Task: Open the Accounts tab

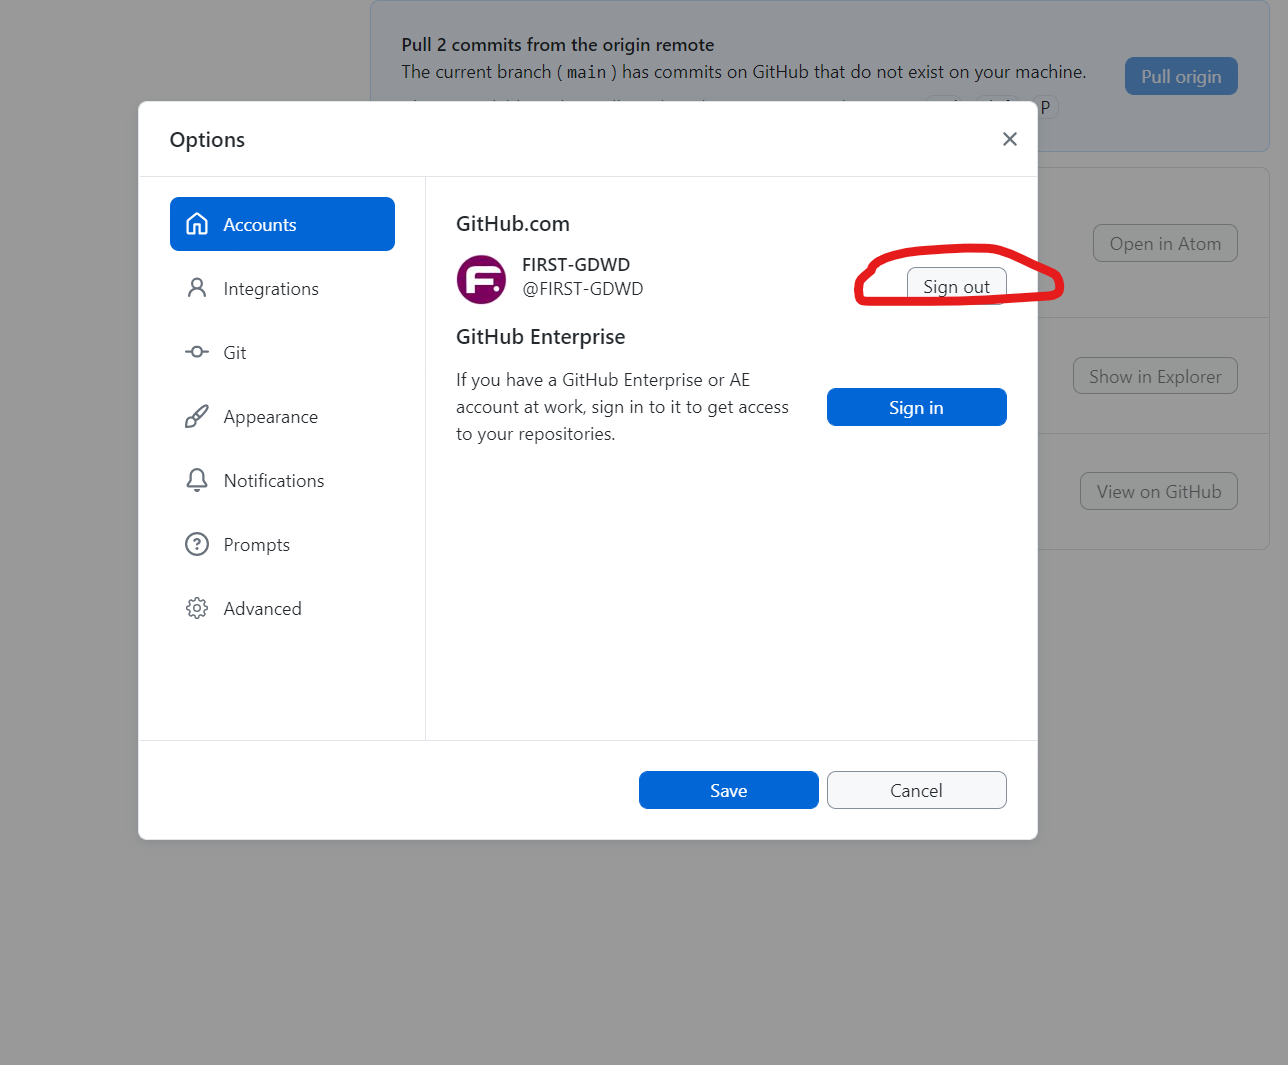Action: point(282,224)
